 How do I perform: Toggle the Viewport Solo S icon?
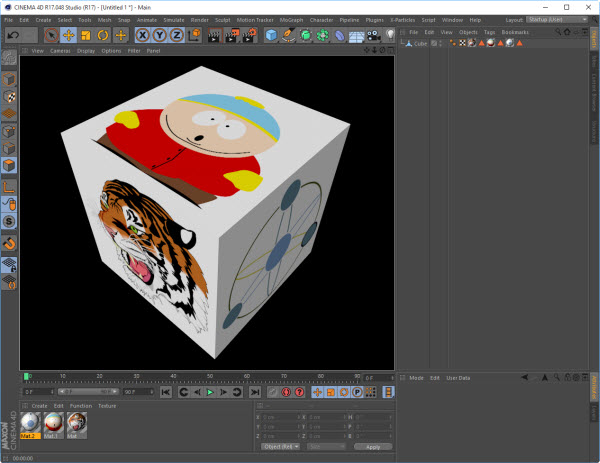(x=9, y=221)
